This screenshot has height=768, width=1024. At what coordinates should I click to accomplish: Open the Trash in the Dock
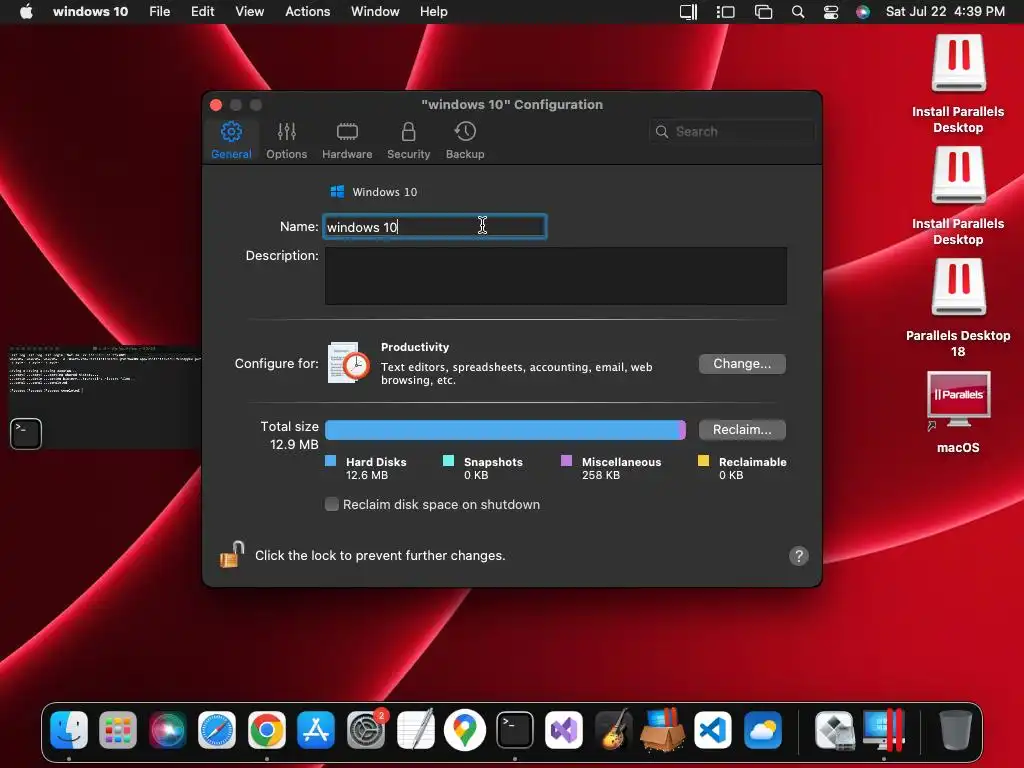tap(955, 729)
